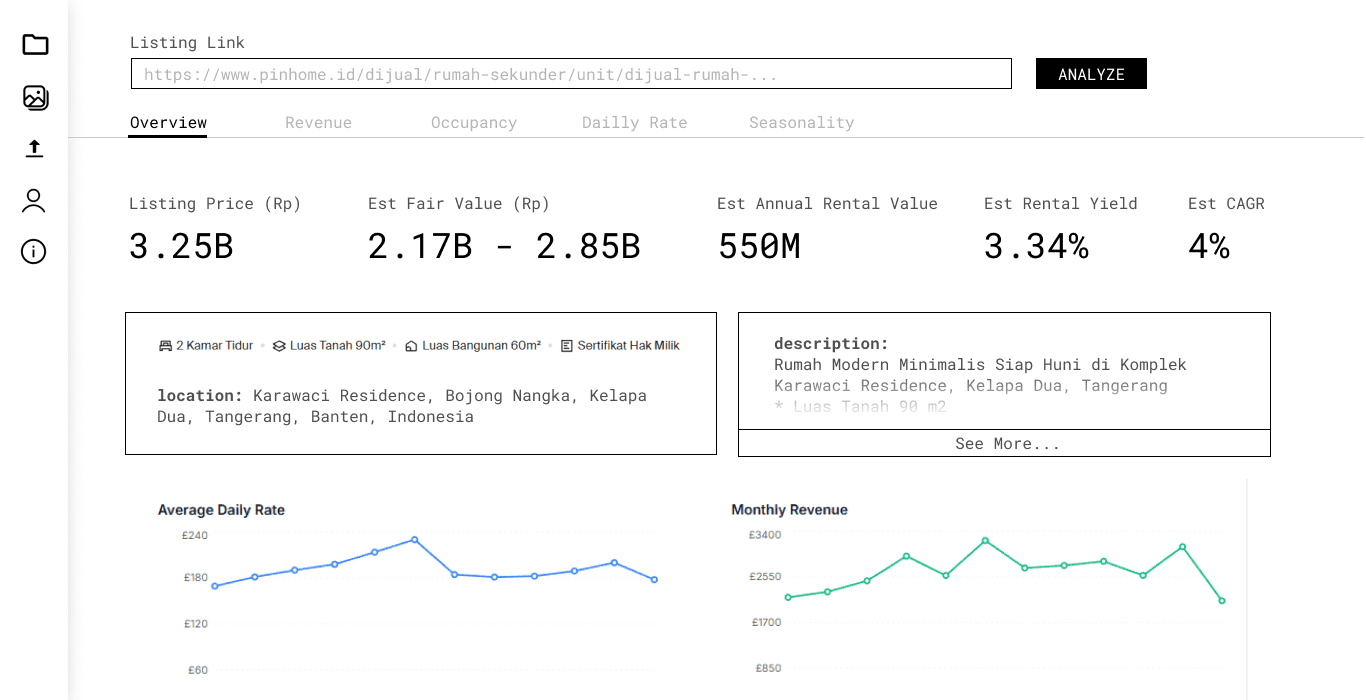The height and width of the screenshot is (700, 1366).
Task: Switch to the Dailly Rate tab
Action: pyautogui.click(x=634, y=122)
